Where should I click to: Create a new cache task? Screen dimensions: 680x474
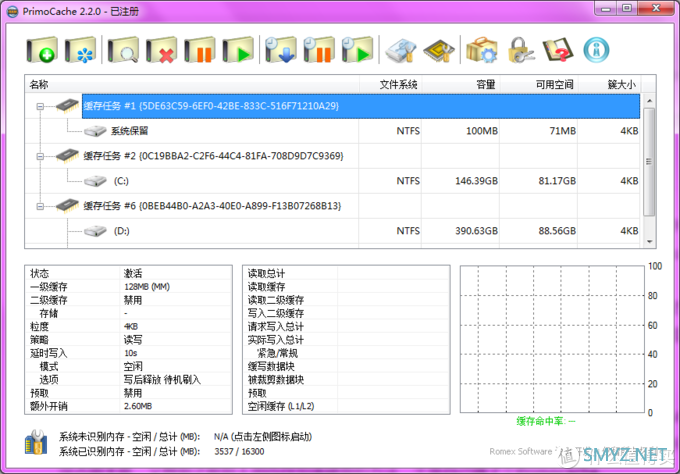(x=42, y=50)
